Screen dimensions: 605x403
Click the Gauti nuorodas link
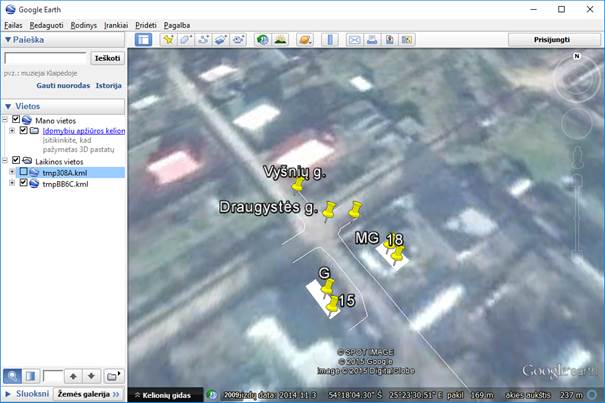click(63, 86)
